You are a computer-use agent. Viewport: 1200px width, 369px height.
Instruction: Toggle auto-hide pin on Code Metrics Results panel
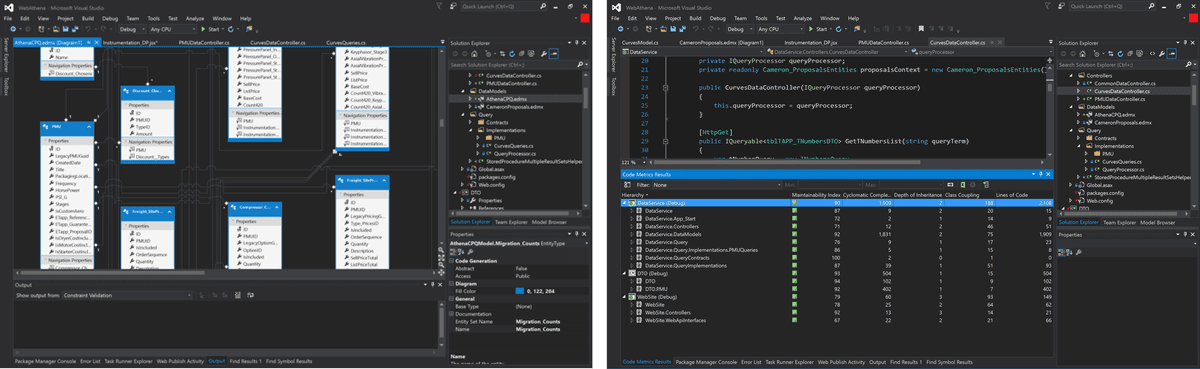1040,174
